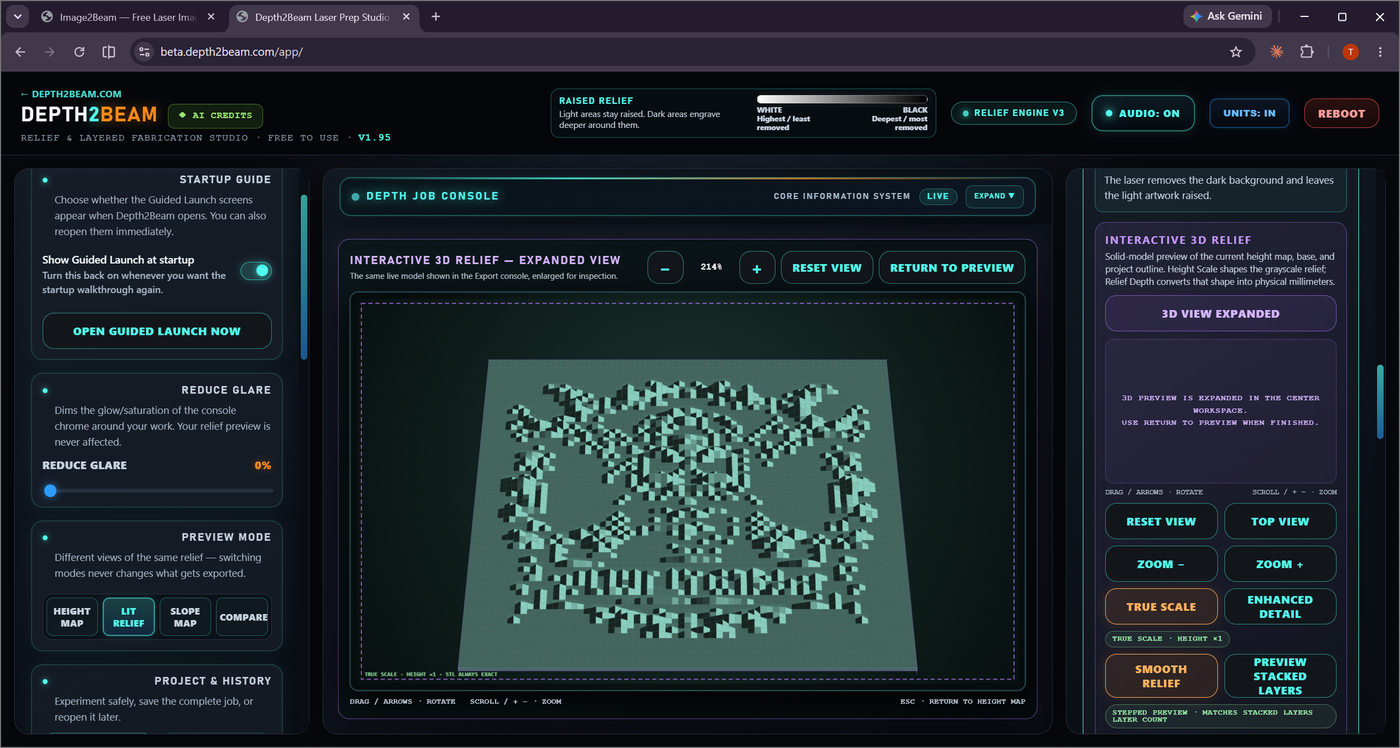
Task: Click the minus button beside 214%
Action: coord(666,268)
